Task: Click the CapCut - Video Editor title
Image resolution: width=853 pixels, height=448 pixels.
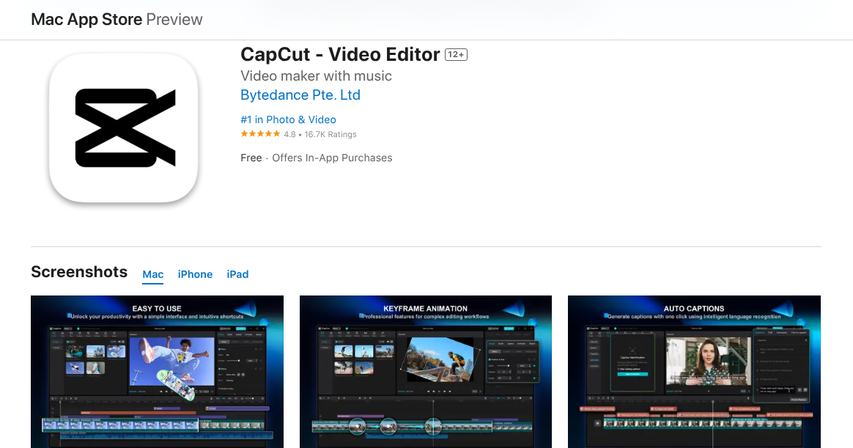Action: 340,54
